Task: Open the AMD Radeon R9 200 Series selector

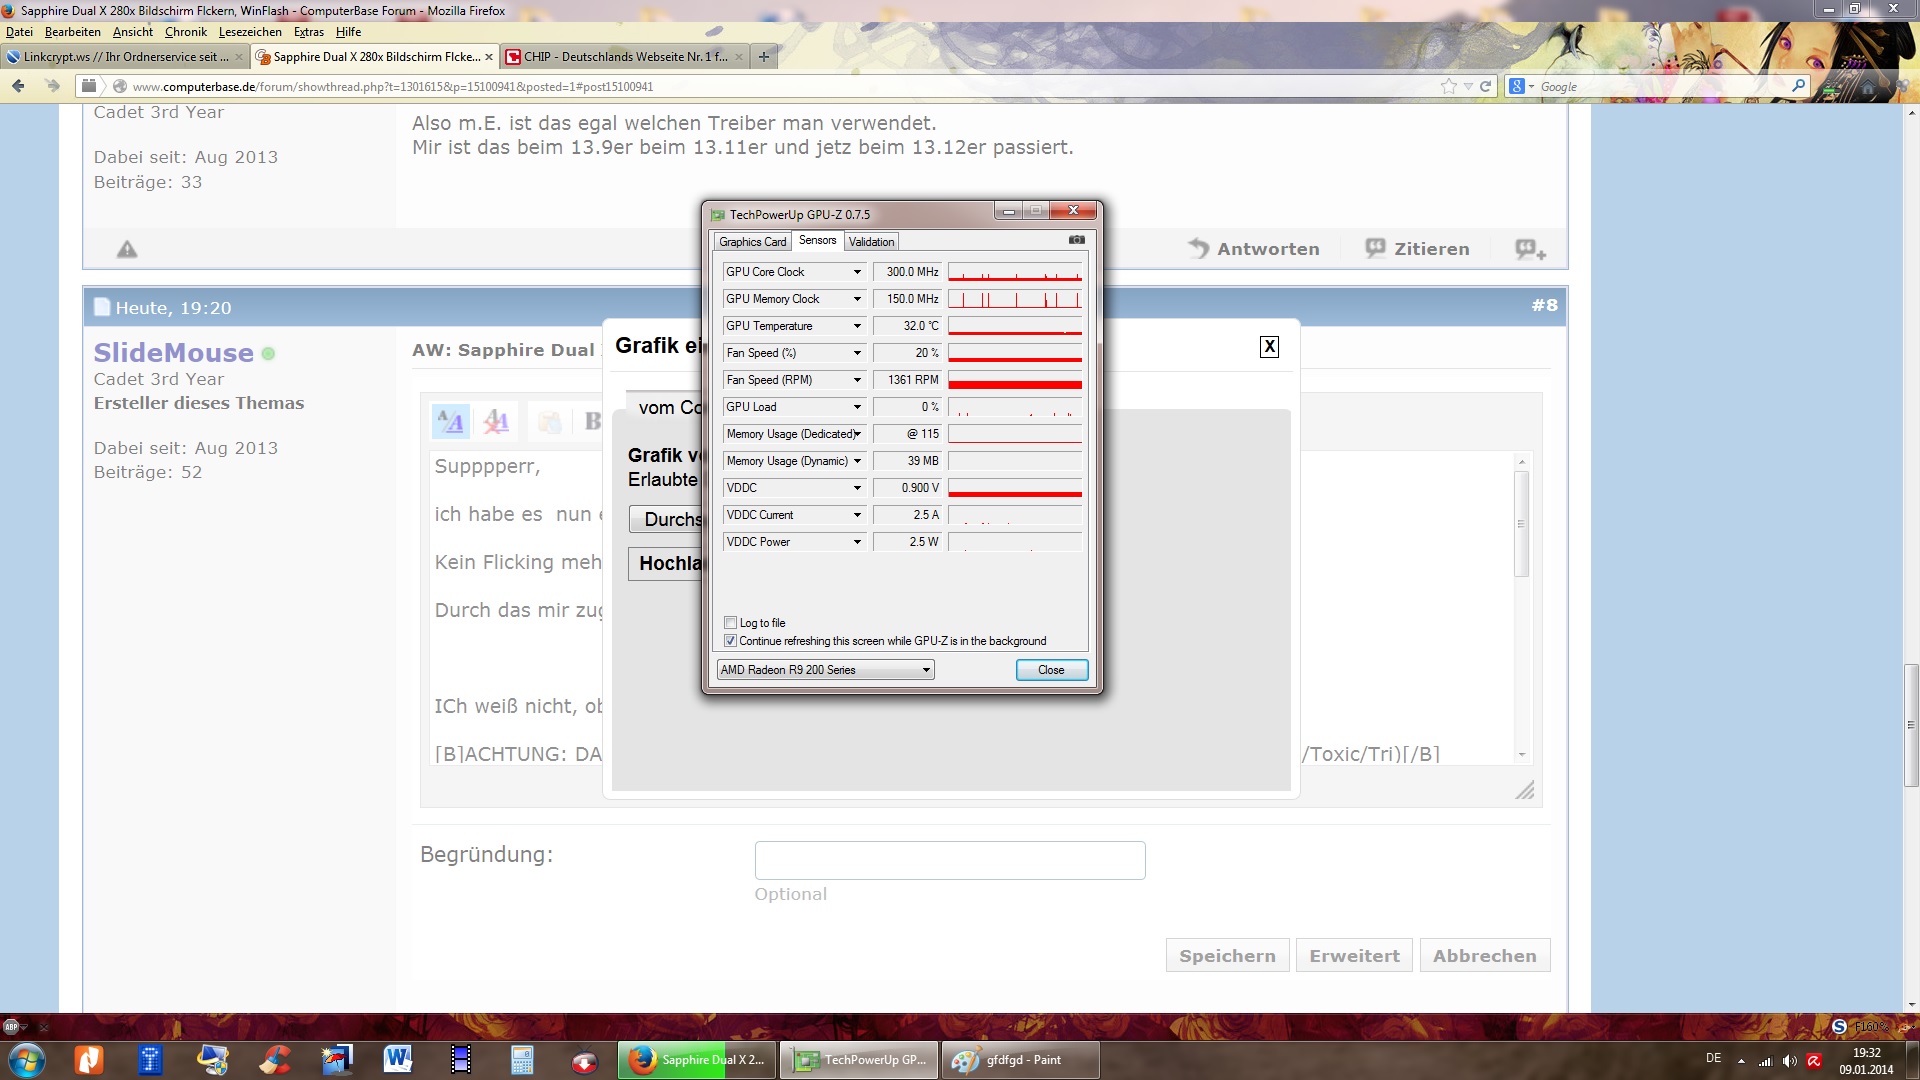Action: click(825, 670)
